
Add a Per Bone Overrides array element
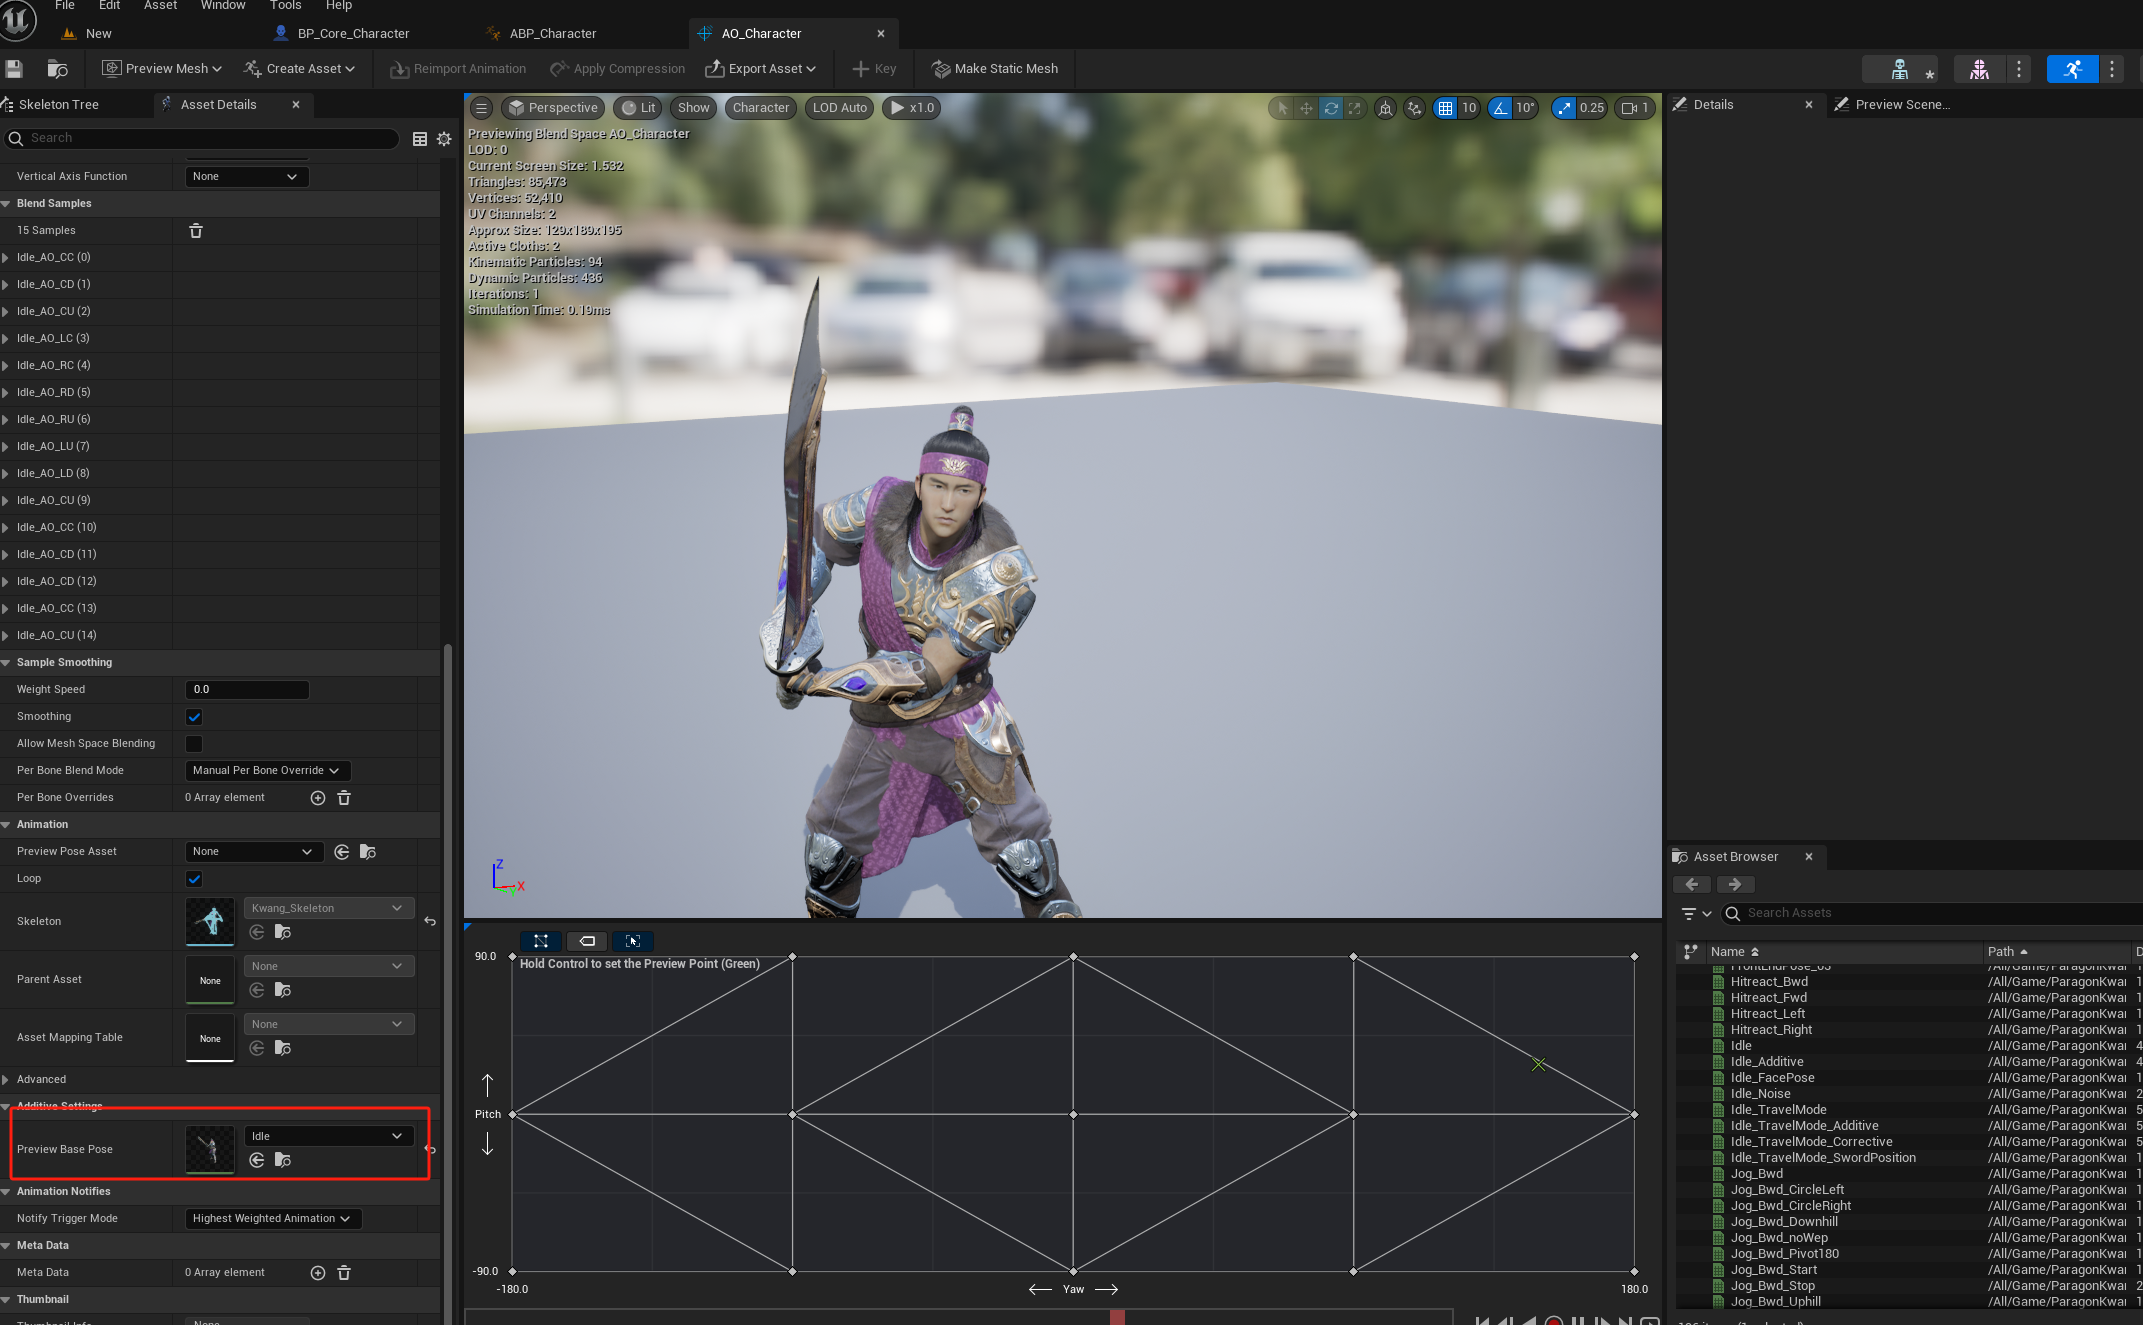[318, 798]
